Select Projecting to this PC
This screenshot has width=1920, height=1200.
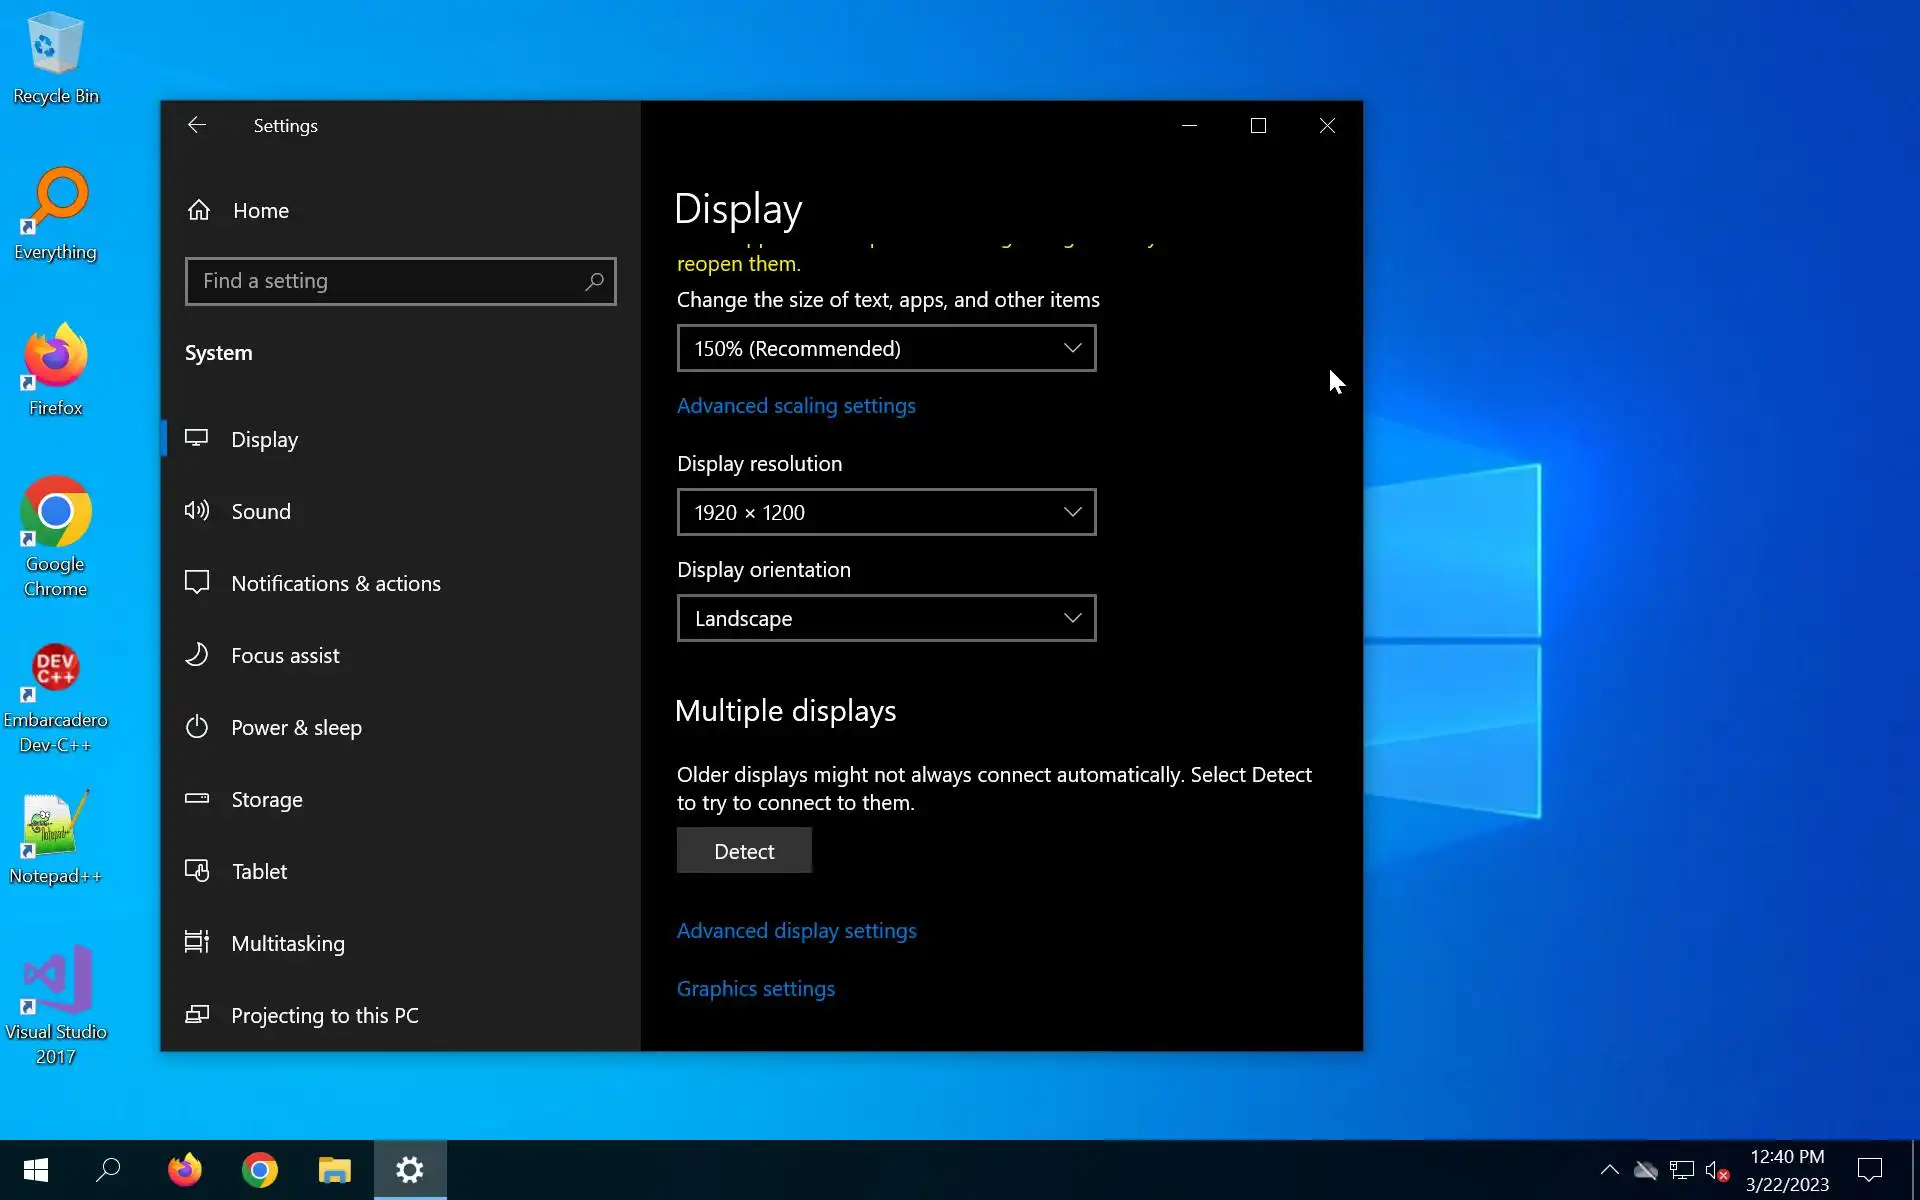pos(324,1016)
